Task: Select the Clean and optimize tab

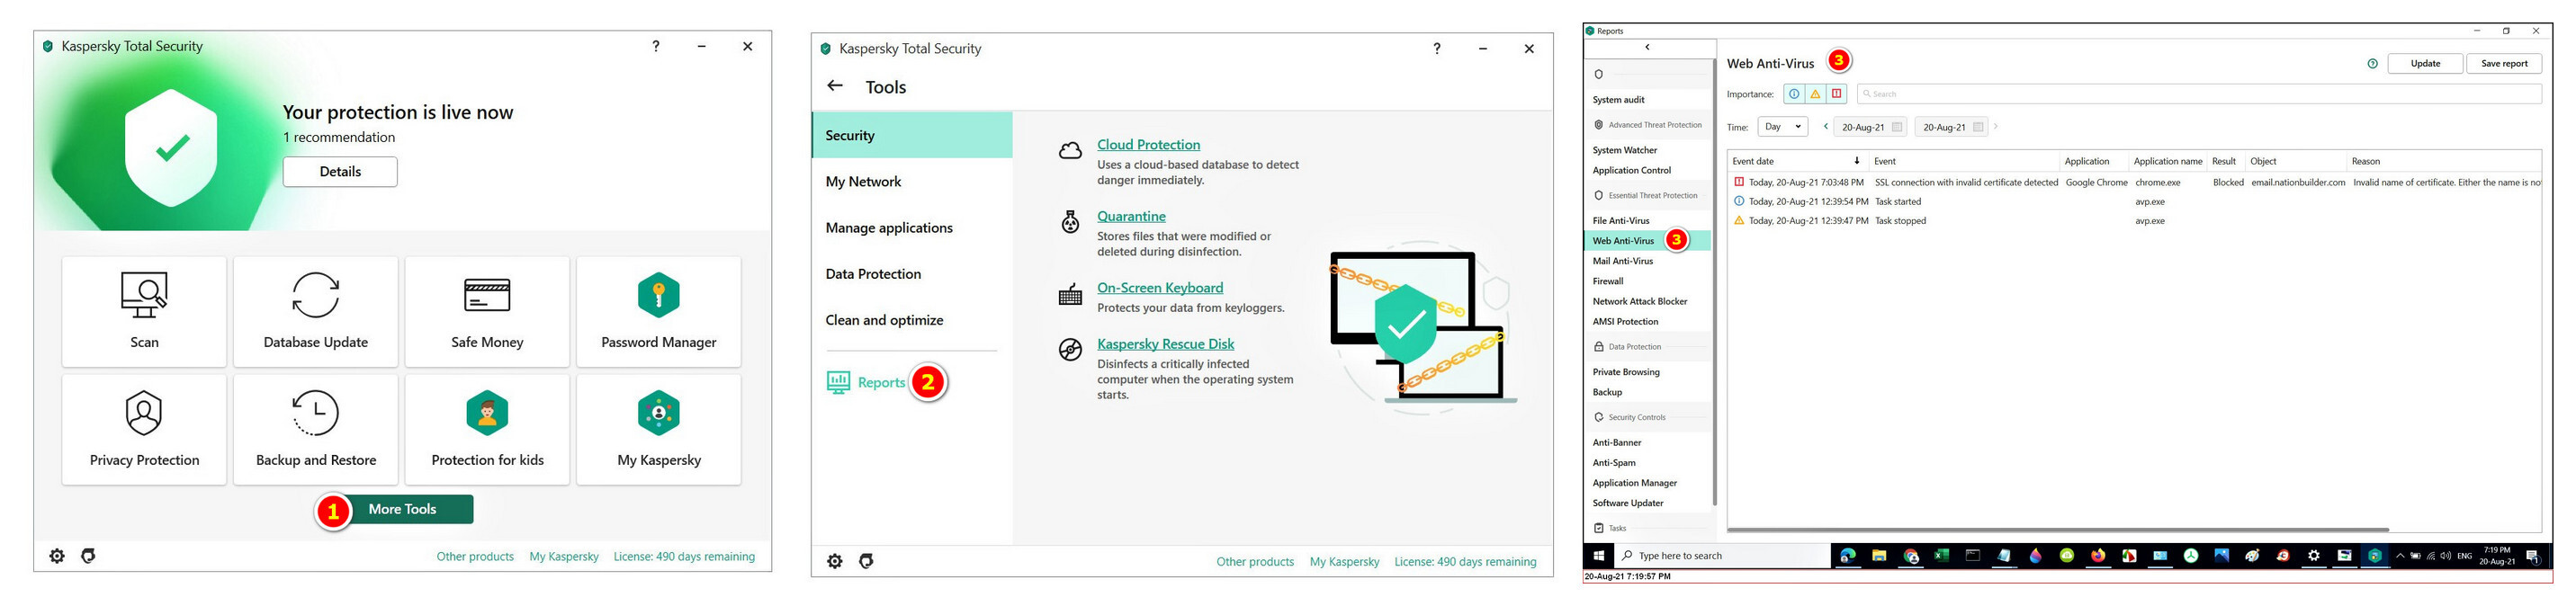Action: coord(912,320)
